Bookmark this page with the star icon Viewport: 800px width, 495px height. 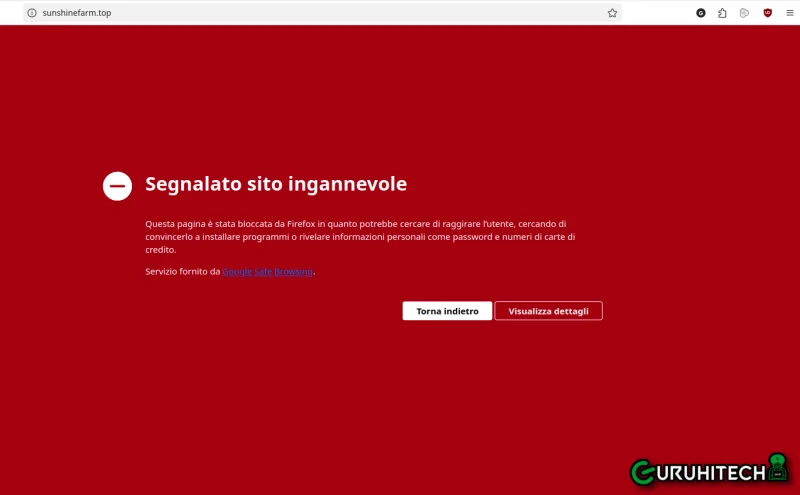click(x=612, y=13)
